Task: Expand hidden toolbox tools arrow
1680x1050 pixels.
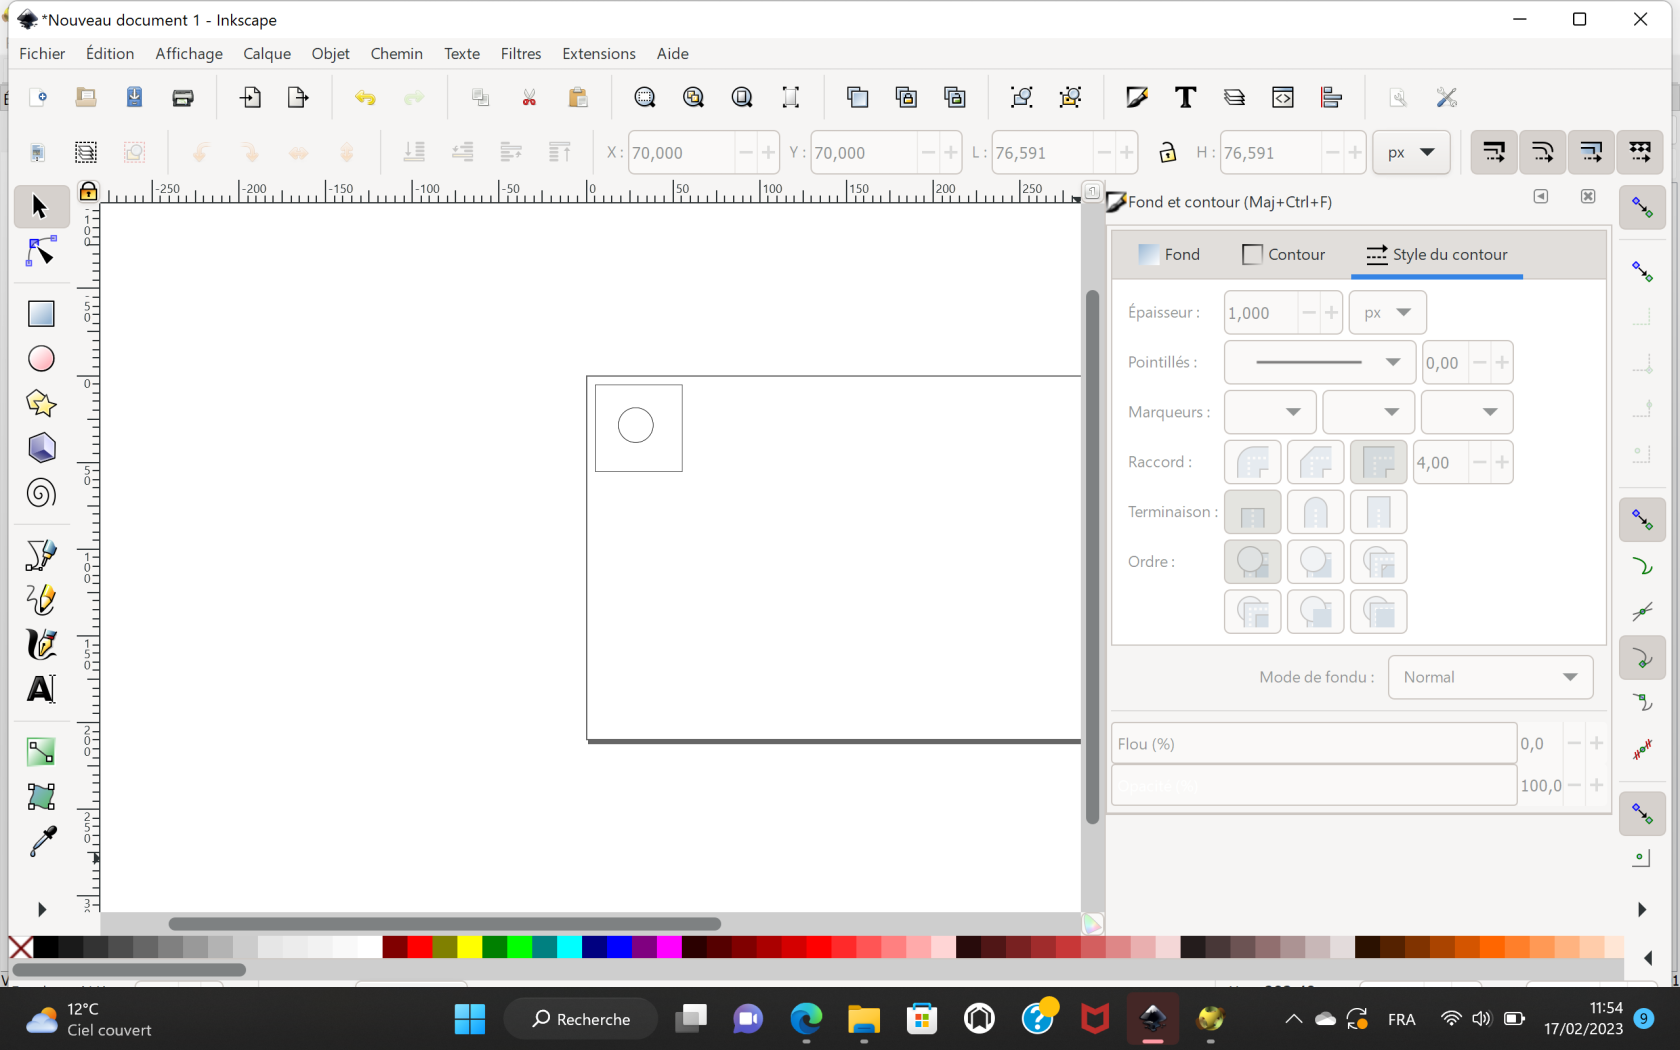Action: 41,909
